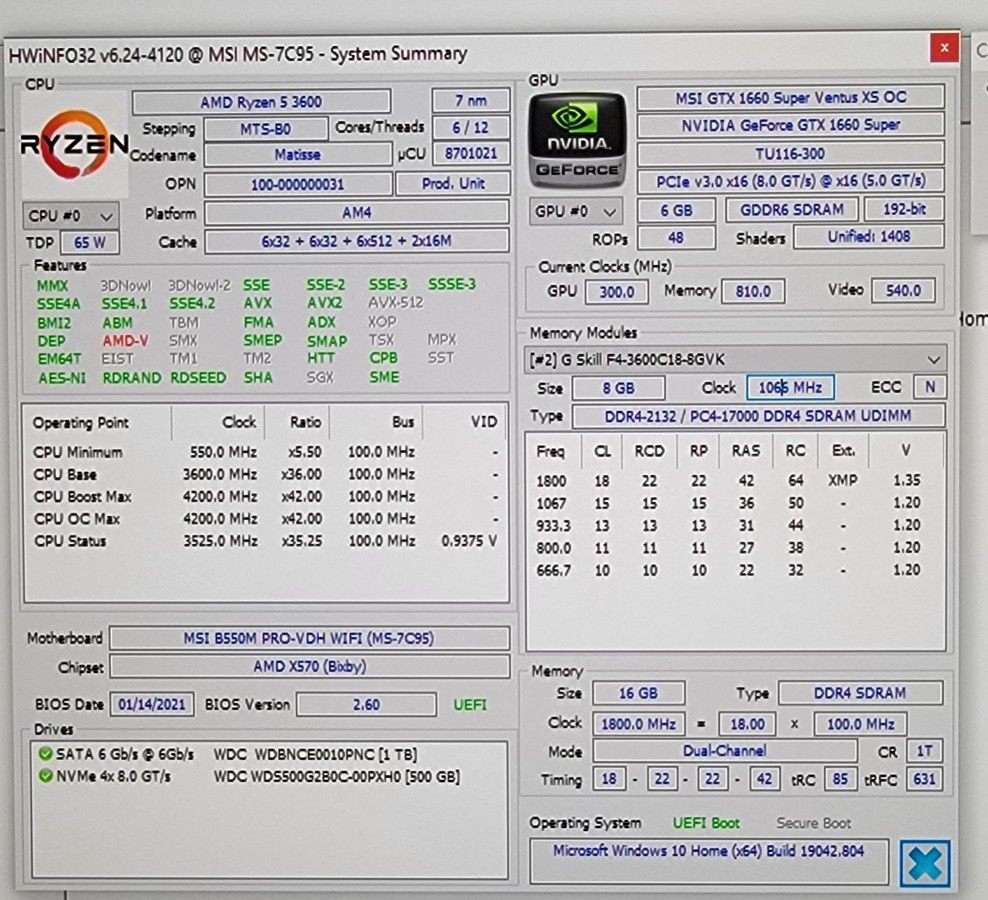The image size is (988, 900).
Task: Click the Microsoft Windows 10 Home build text
Action: (708, 851)
